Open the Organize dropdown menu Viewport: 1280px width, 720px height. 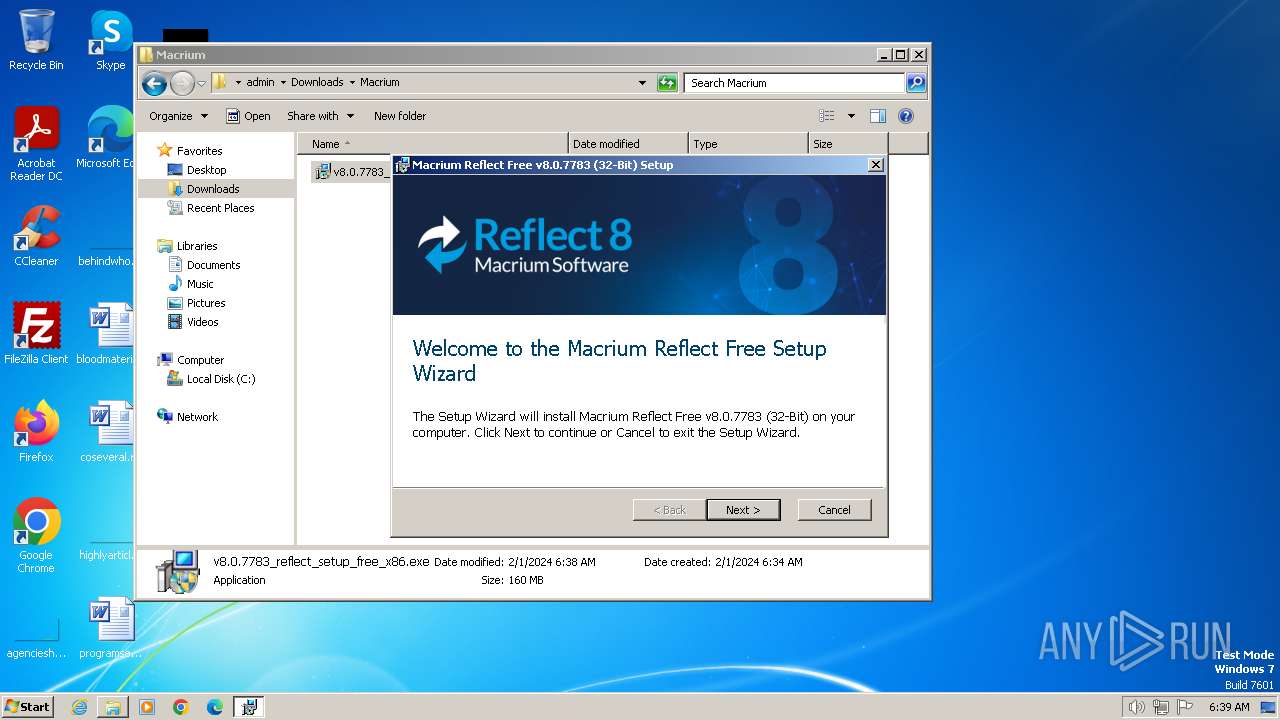[x=178, y=116]
